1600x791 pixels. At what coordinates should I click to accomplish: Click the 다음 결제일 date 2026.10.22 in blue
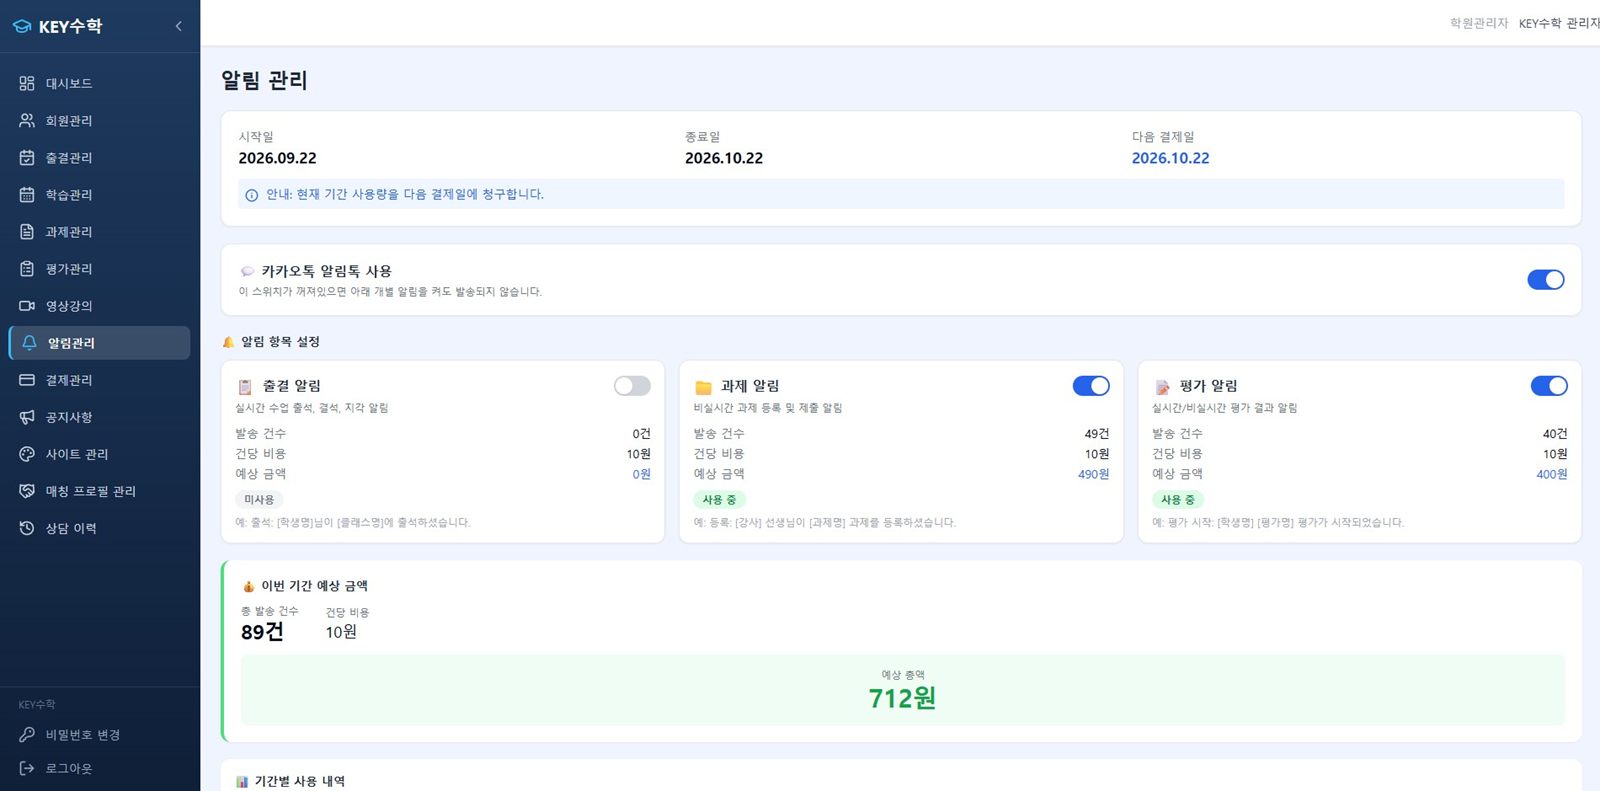(x=1170, y=158)
